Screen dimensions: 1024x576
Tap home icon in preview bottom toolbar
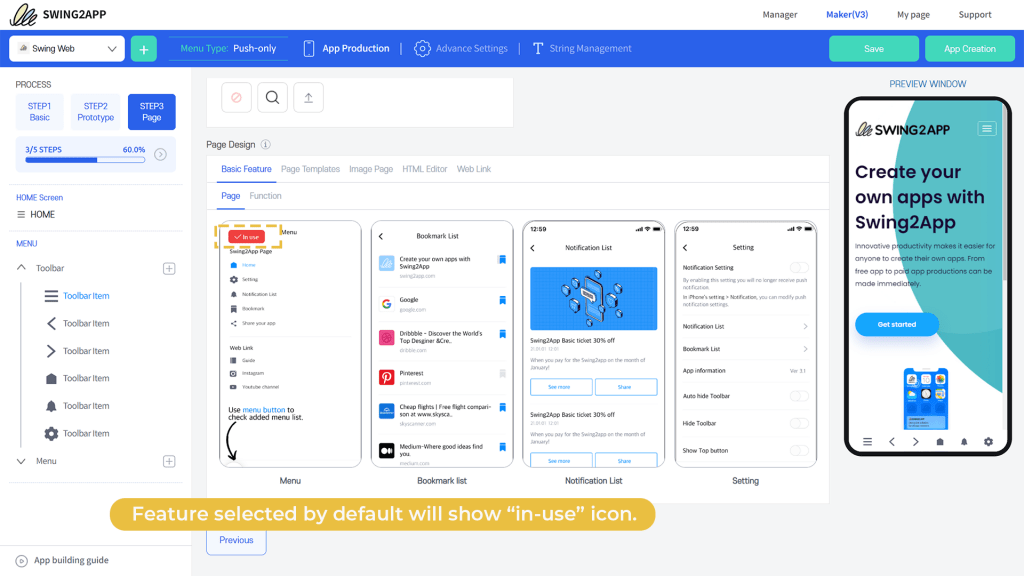tap(940, 442)
